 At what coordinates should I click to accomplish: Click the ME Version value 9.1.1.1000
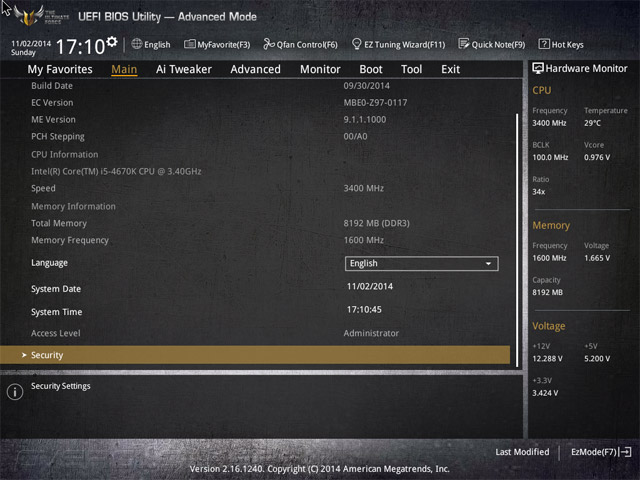[364, 120]
